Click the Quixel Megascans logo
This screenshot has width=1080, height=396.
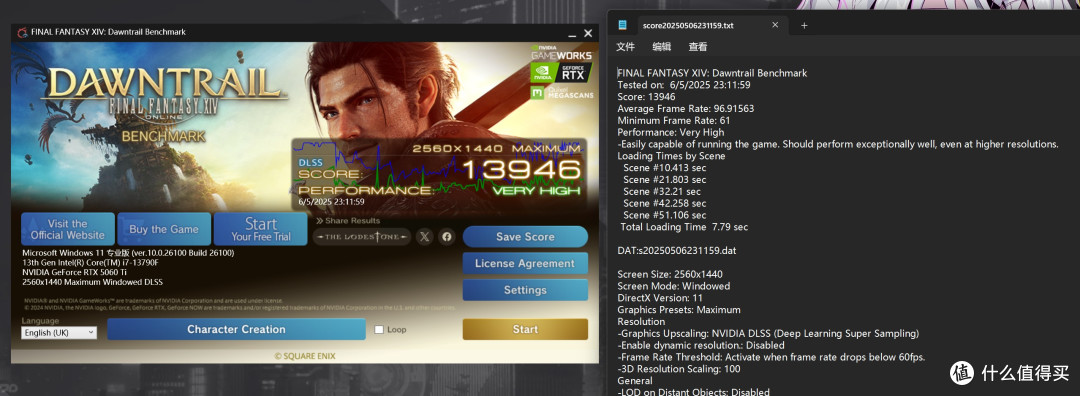point(561,93)
